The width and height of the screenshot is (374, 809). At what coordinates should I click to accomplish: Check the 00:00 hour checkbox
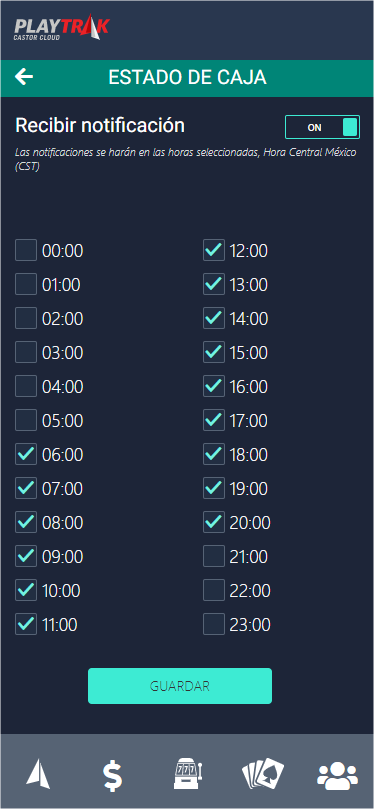[26, 250]
